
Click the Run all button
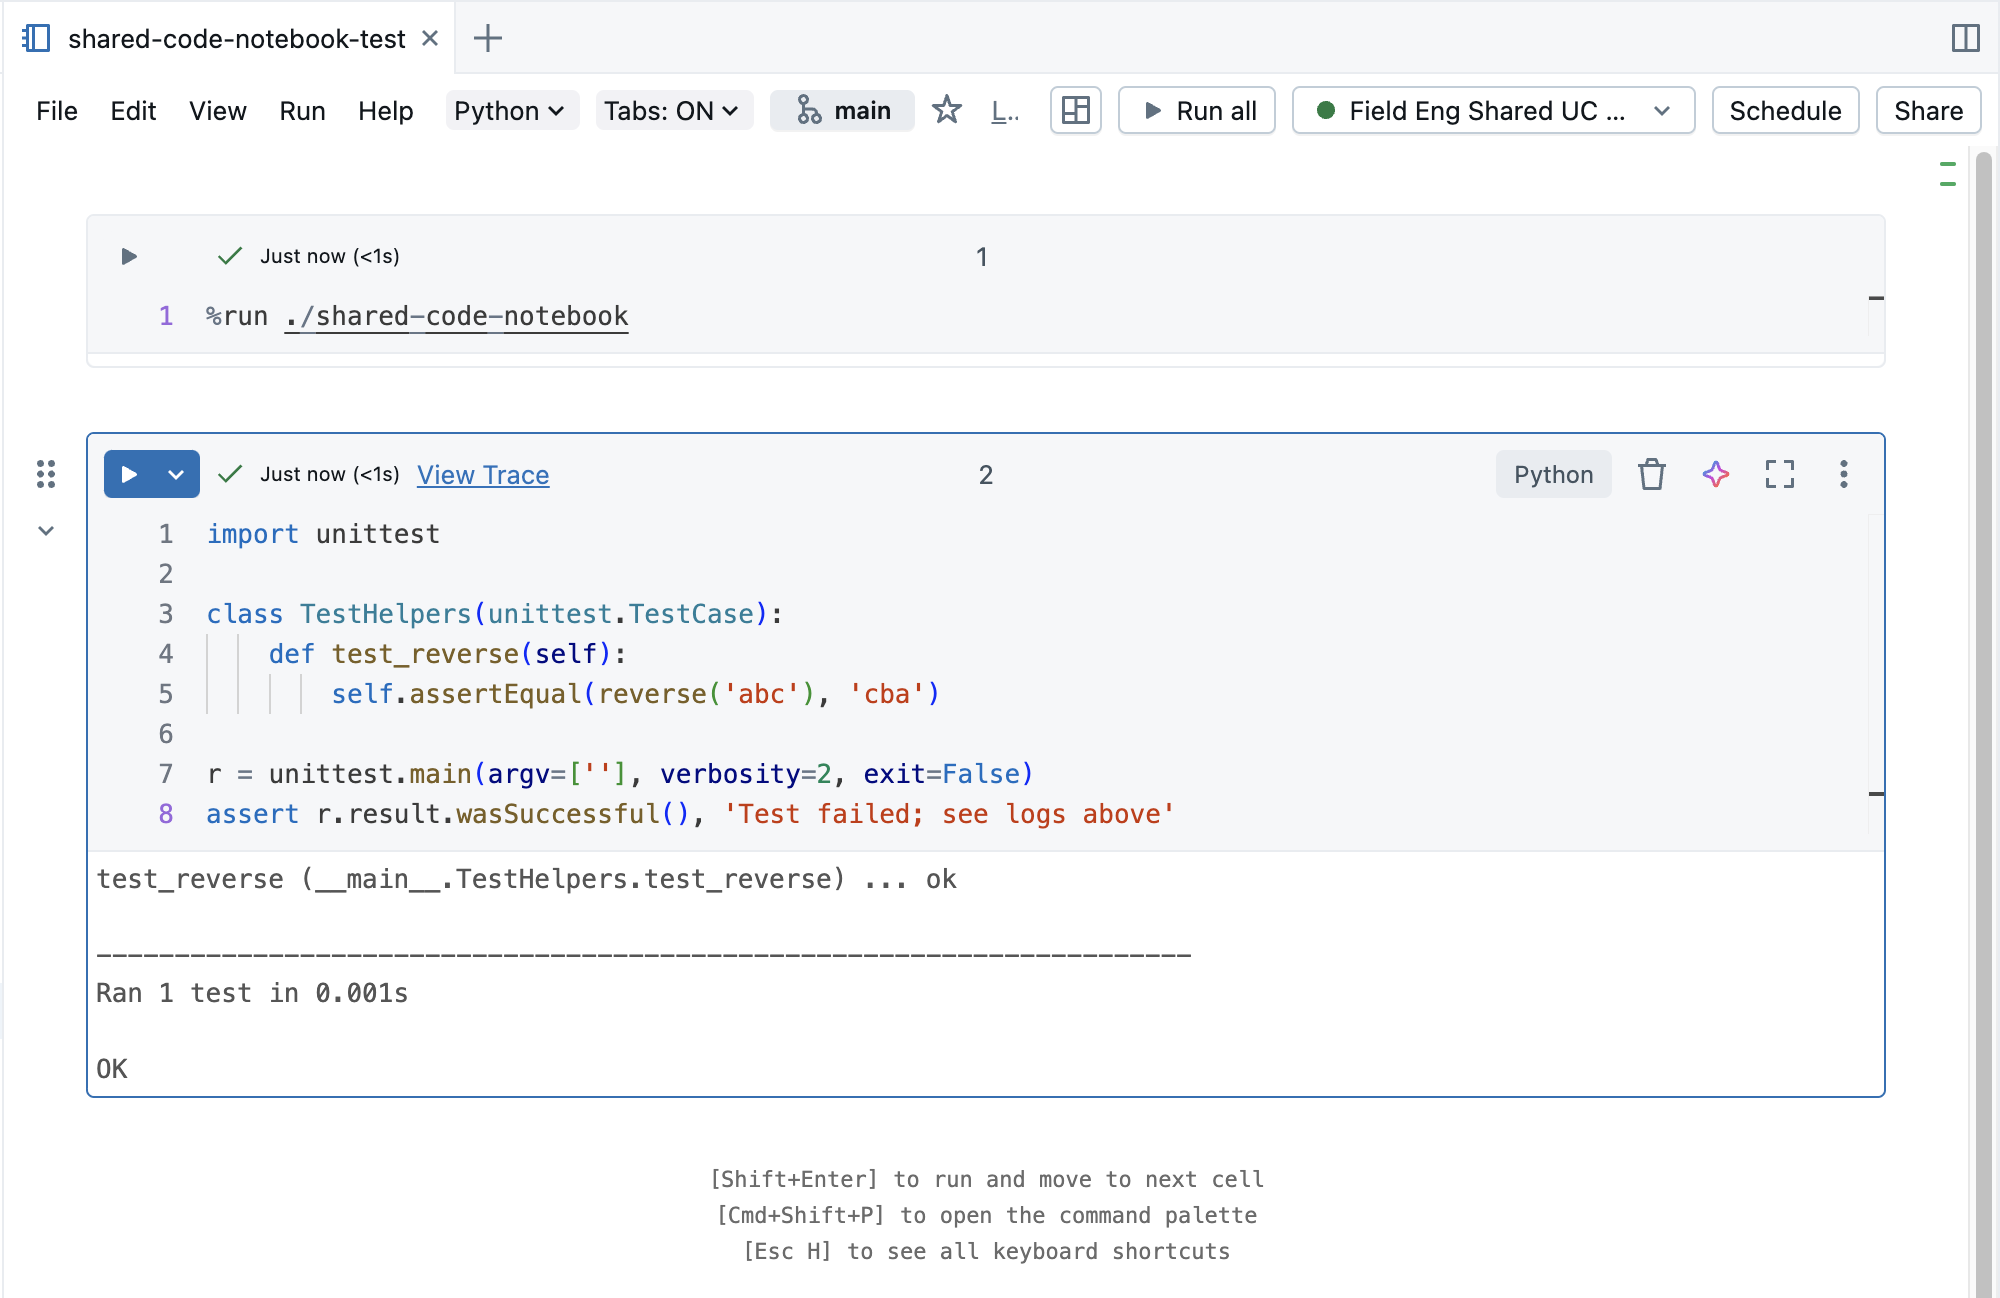point(1196,111)
